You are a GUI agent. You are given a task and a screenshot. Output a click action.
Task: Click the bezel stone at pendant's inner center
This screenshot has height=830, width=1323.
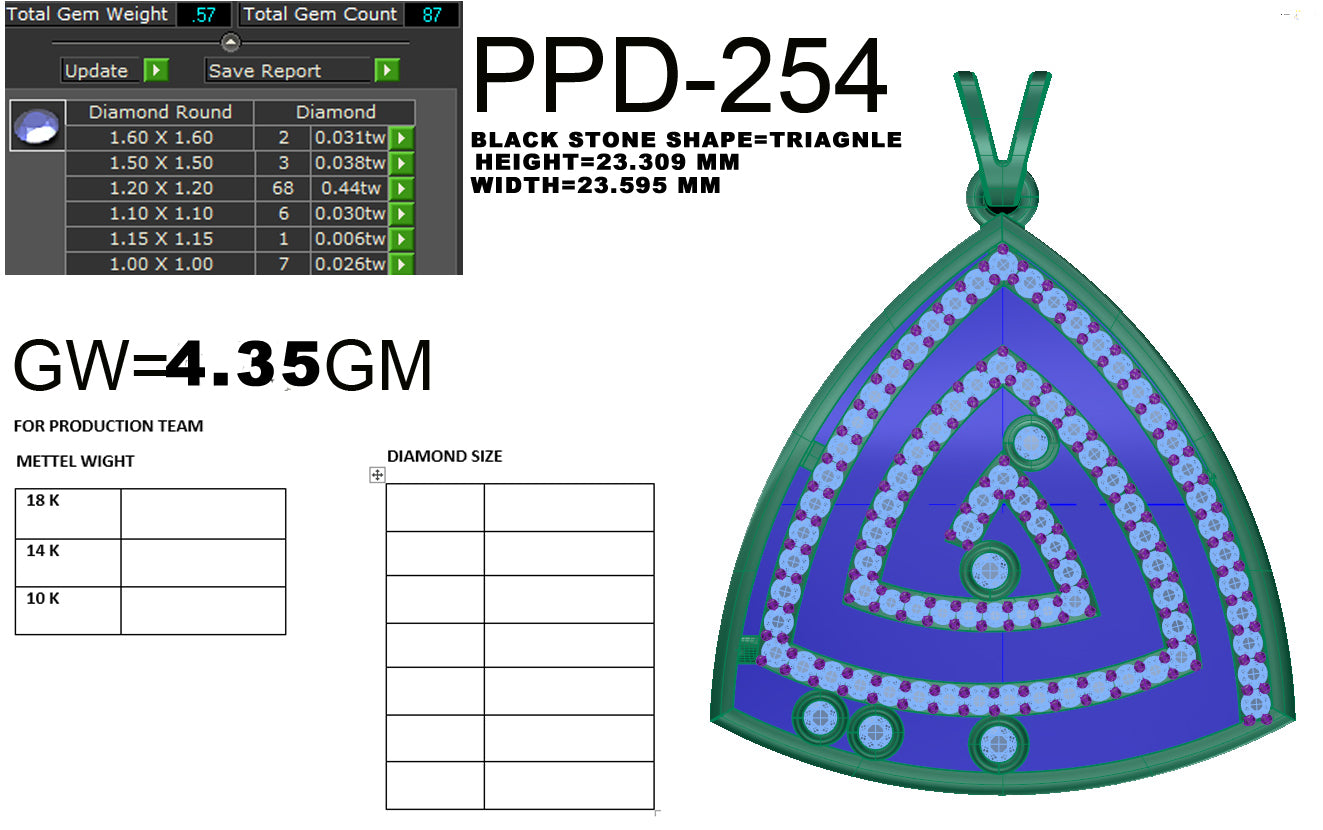990,571
